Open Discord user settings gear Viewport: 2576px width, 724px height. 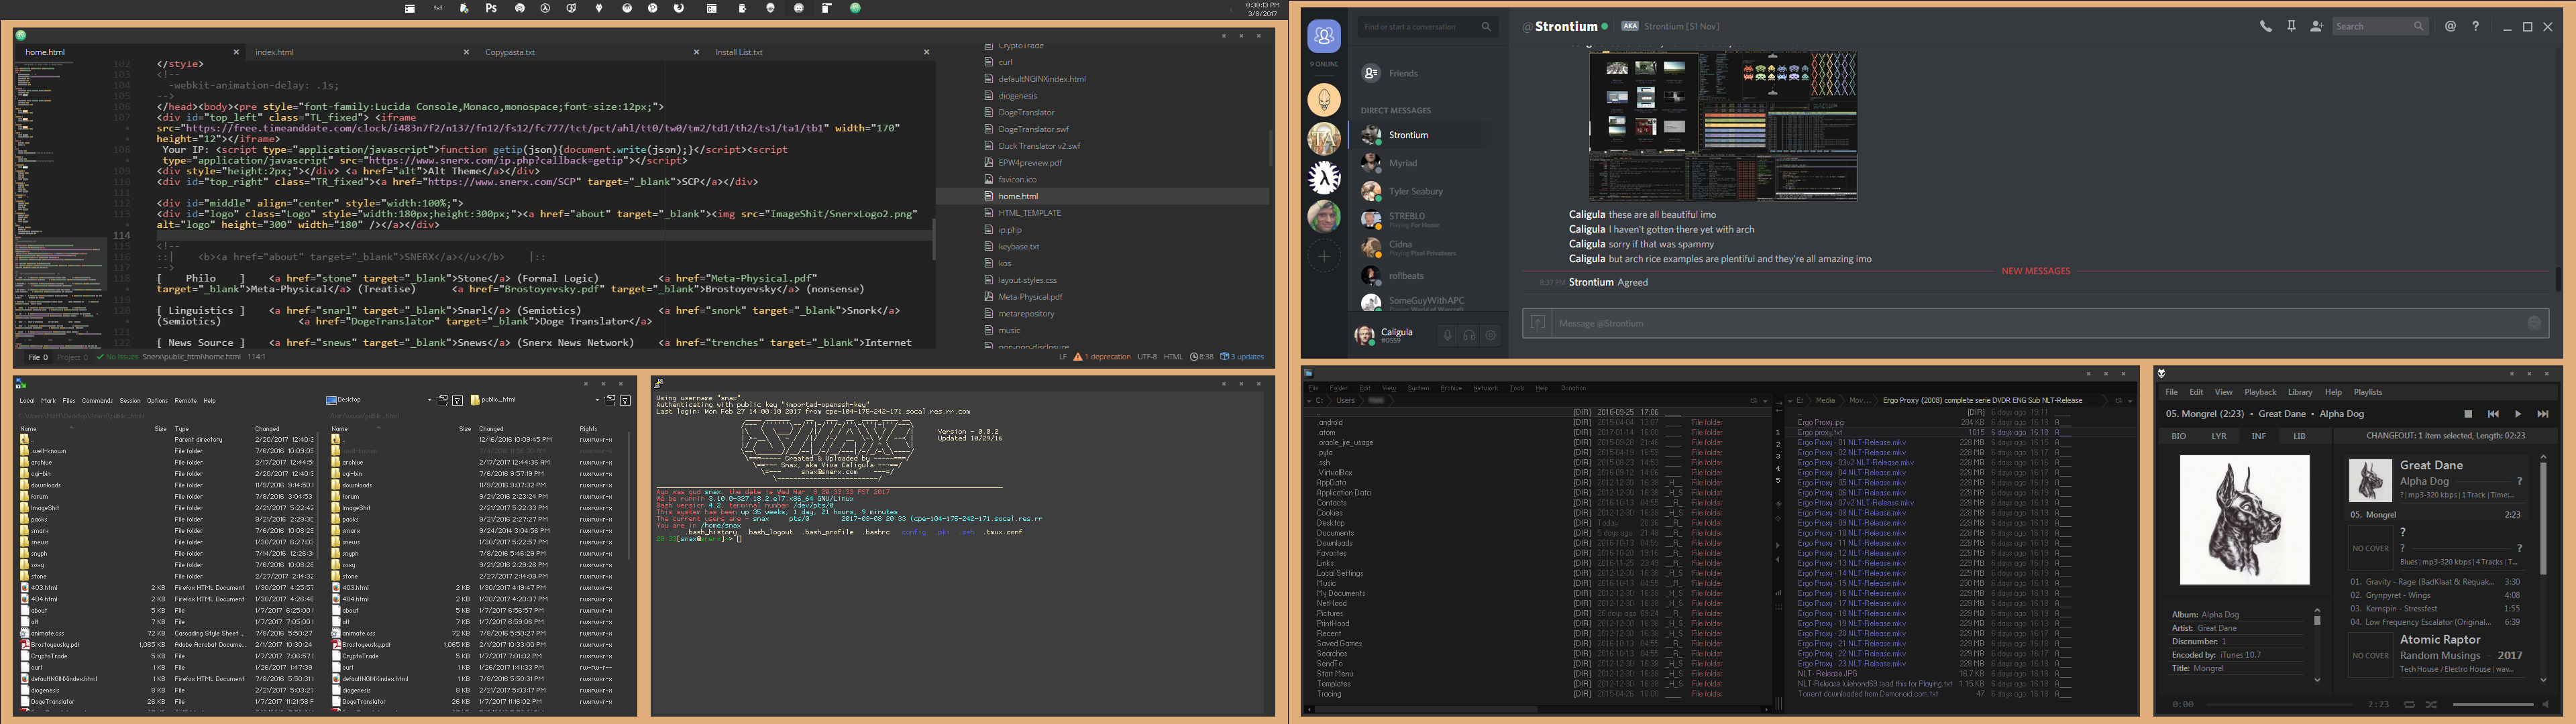[x=1490, y=336]
